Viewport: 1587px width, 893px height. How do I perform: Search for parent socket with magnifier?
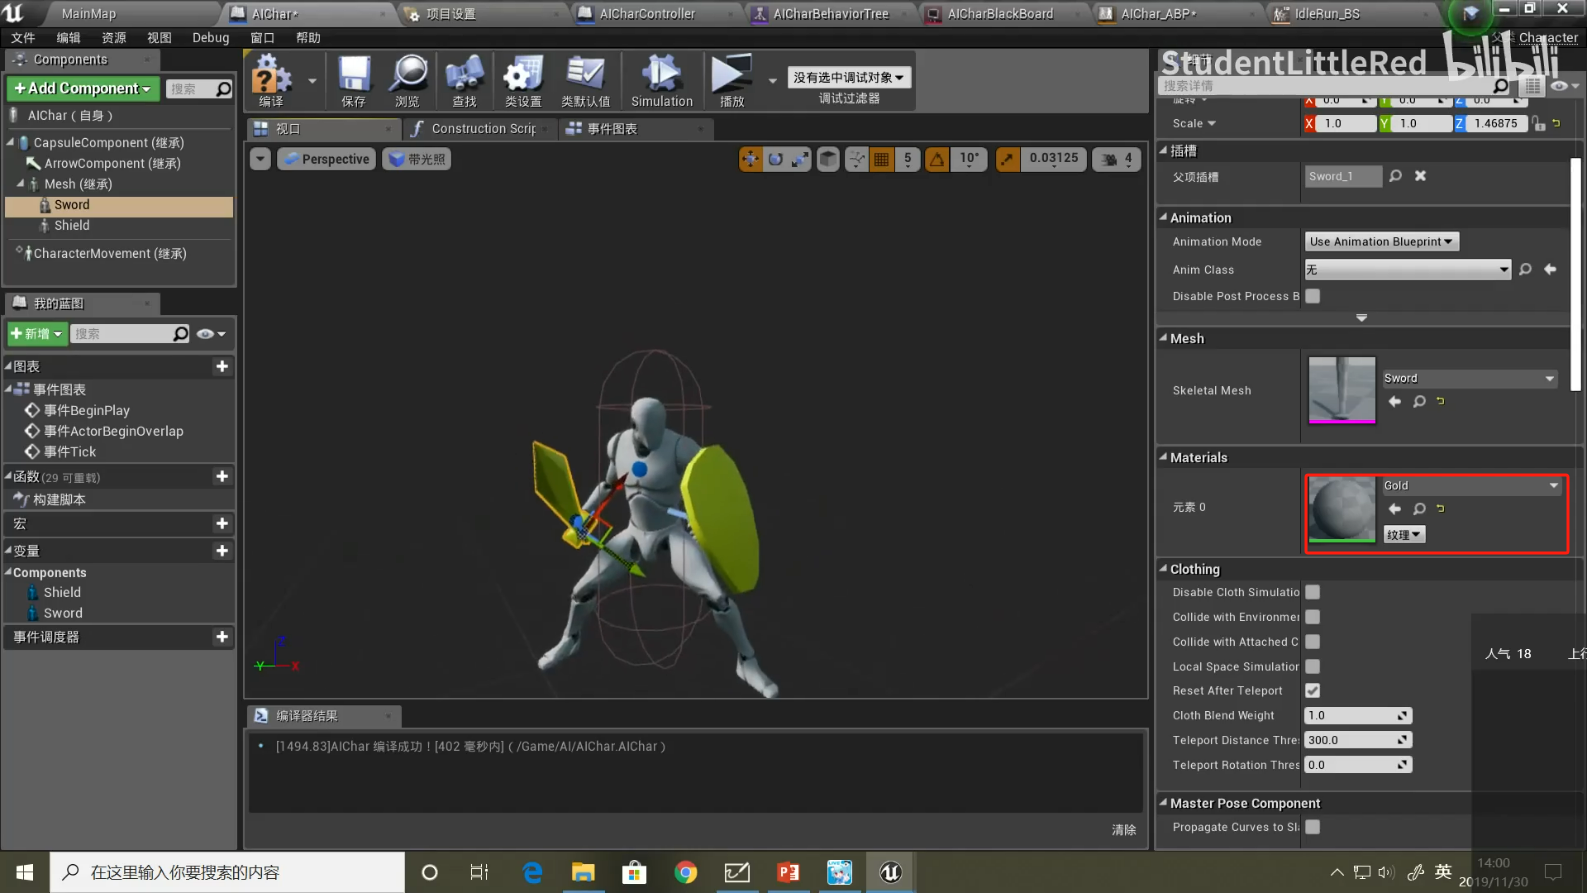point(1395,176)
